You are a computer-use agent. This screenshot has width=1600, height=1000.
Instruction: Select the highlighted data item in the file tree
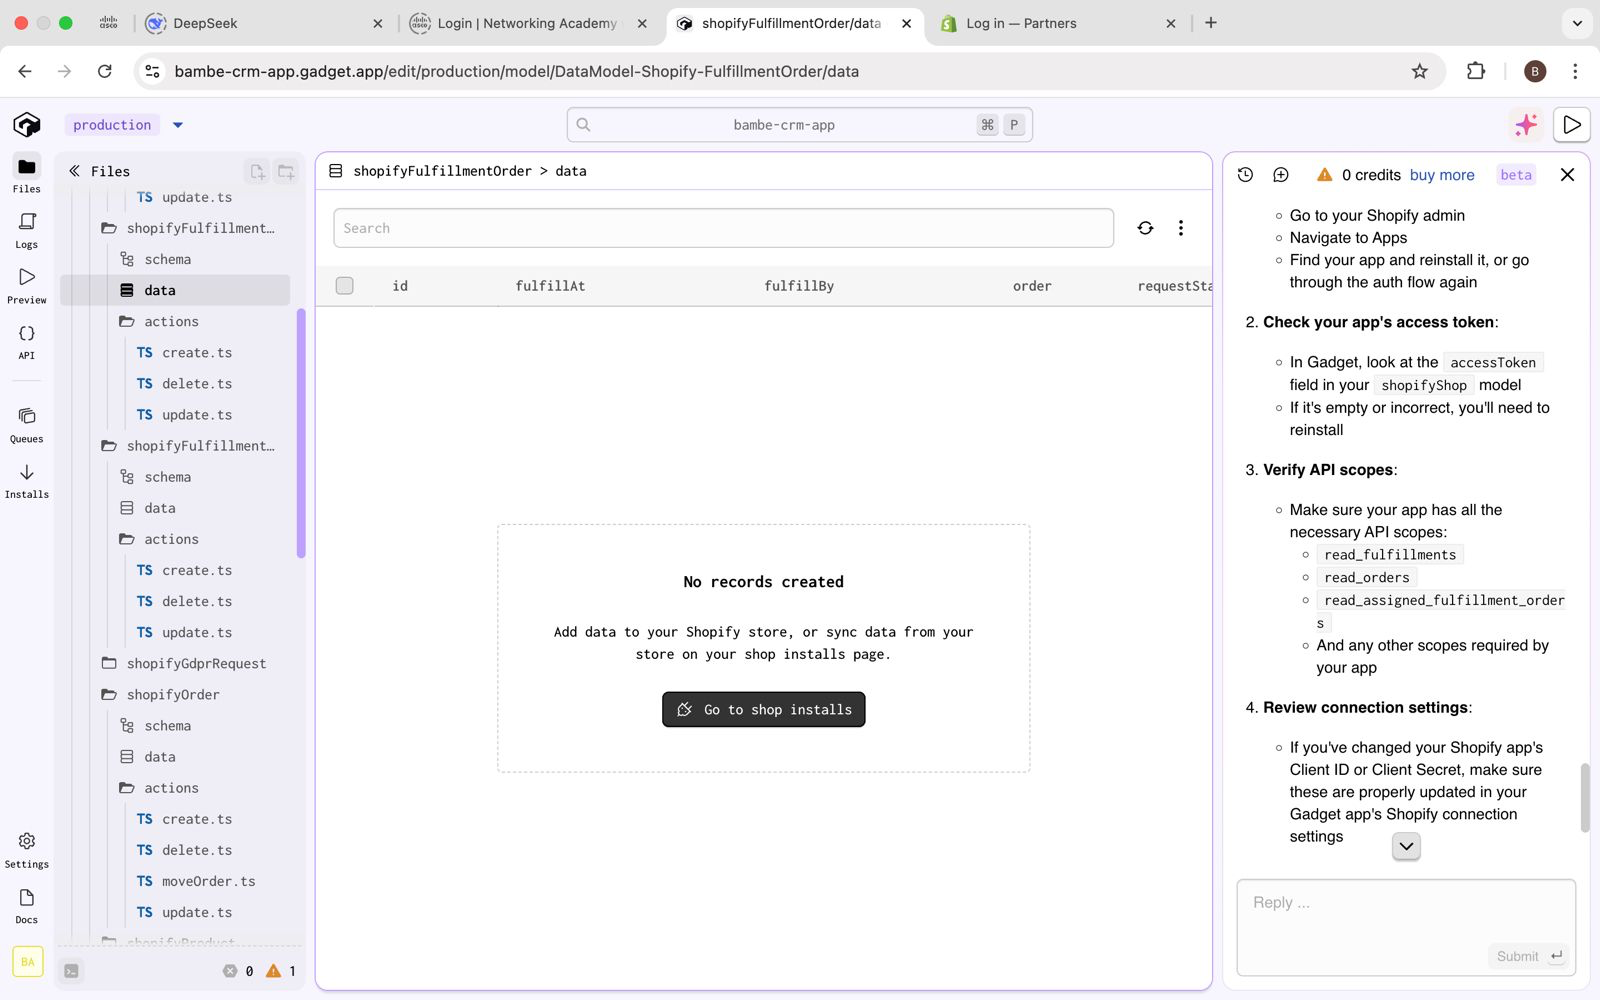pyautogui.click(x=175, y=290)
